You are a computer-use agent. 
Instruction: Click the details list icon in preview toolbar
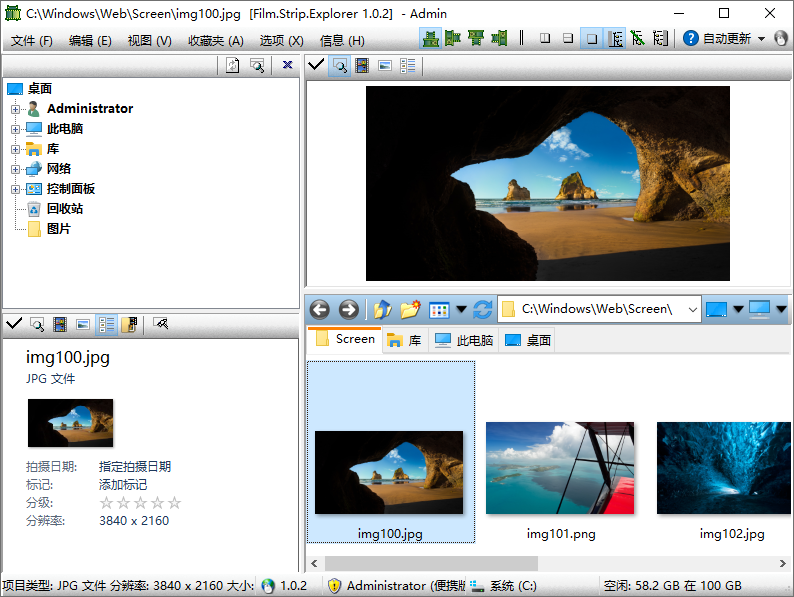408,65
